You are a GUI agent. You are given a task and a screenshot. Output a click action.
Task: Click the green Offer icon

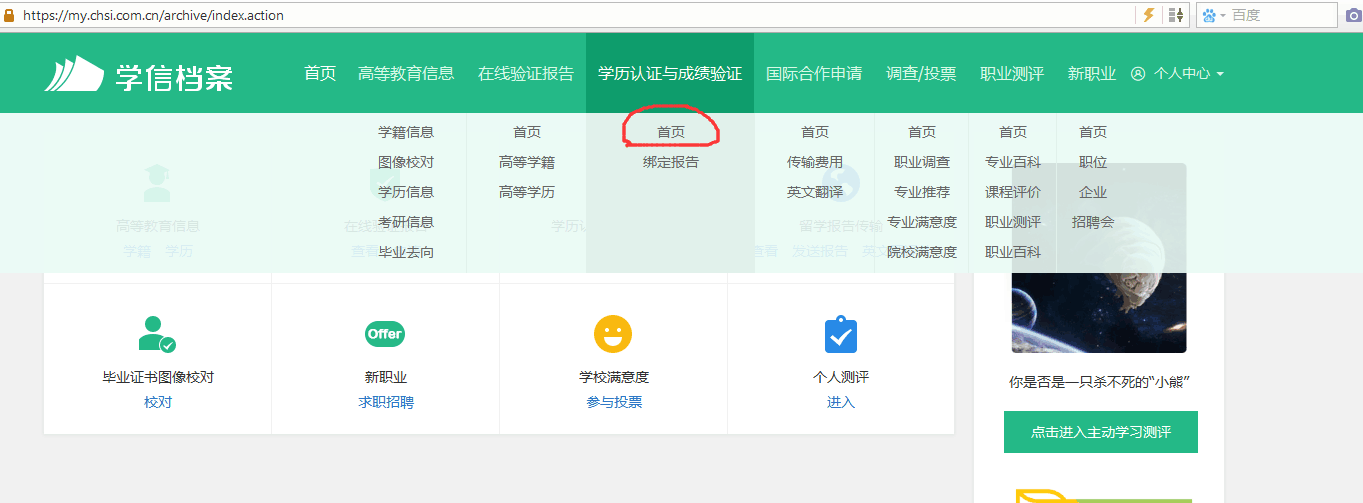click(385, 334)
